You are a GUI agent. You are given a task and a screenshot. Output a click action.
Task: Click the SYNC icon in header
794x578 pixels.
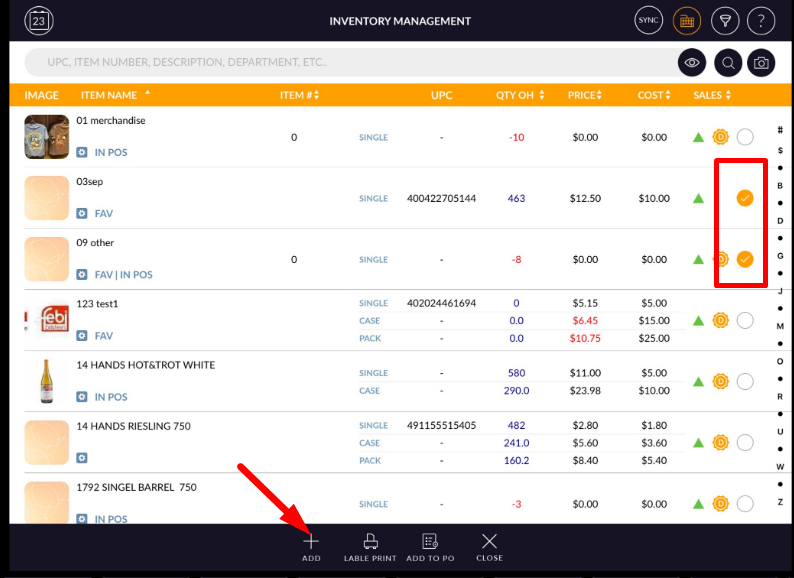click(x=649, y=20)
